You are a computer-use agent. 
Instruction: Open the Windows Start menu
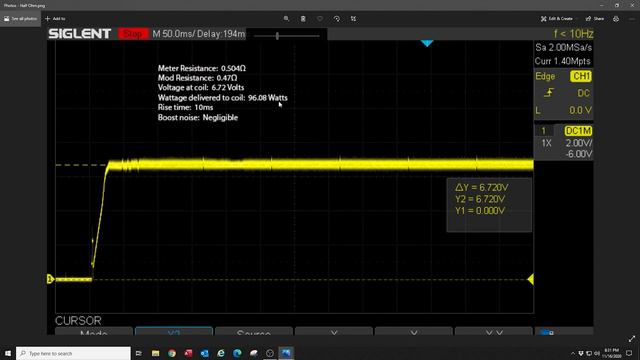[8, 353]
